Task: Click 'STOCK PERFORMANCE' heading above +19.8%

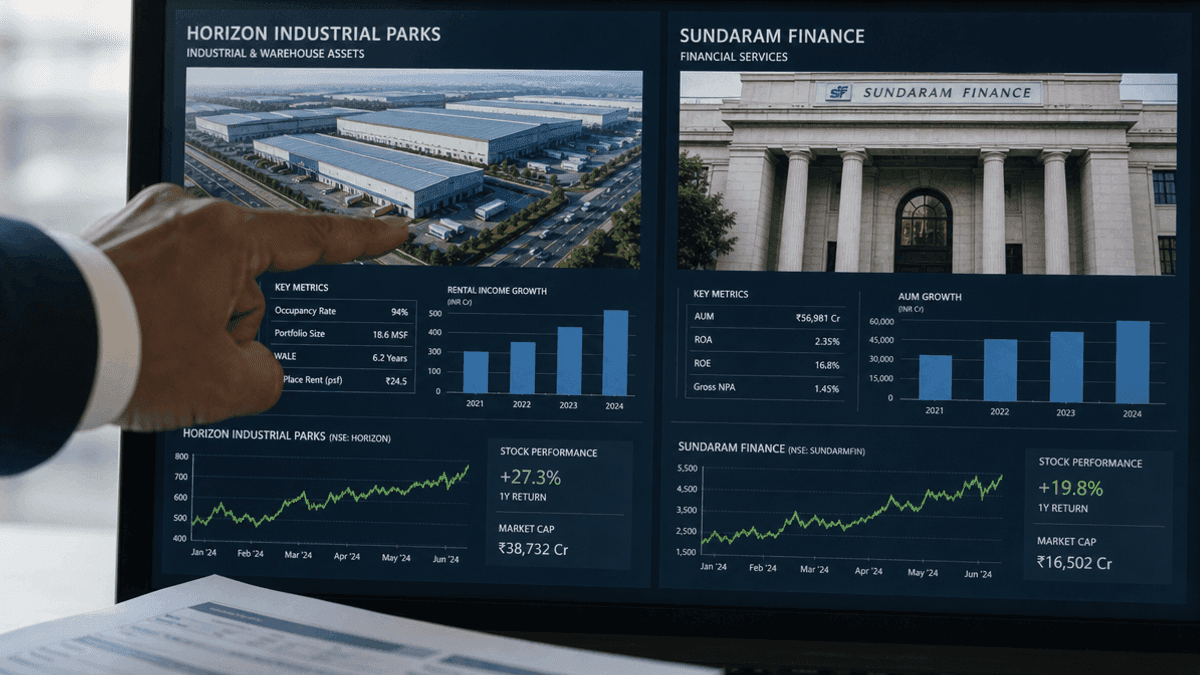Action: (x=1090, y=463)
